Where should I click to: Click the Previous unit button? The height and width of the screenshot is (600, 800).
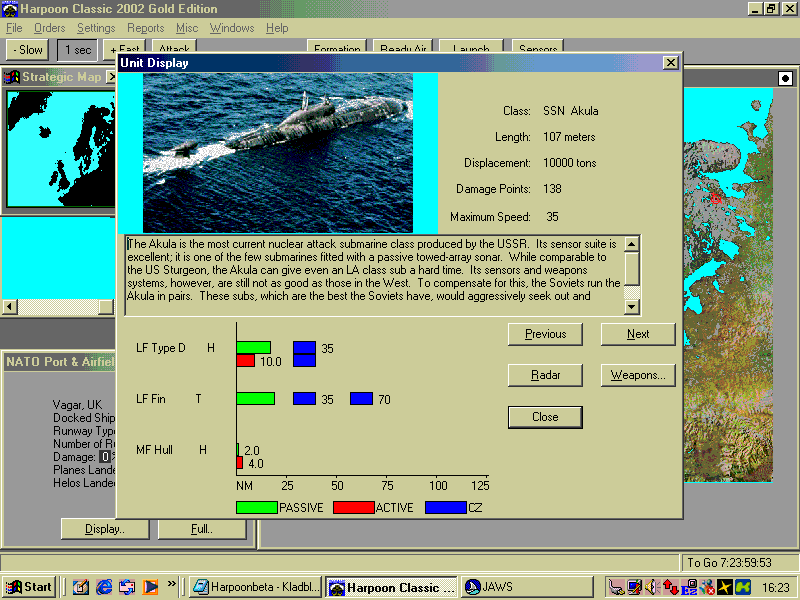point(545,334)
